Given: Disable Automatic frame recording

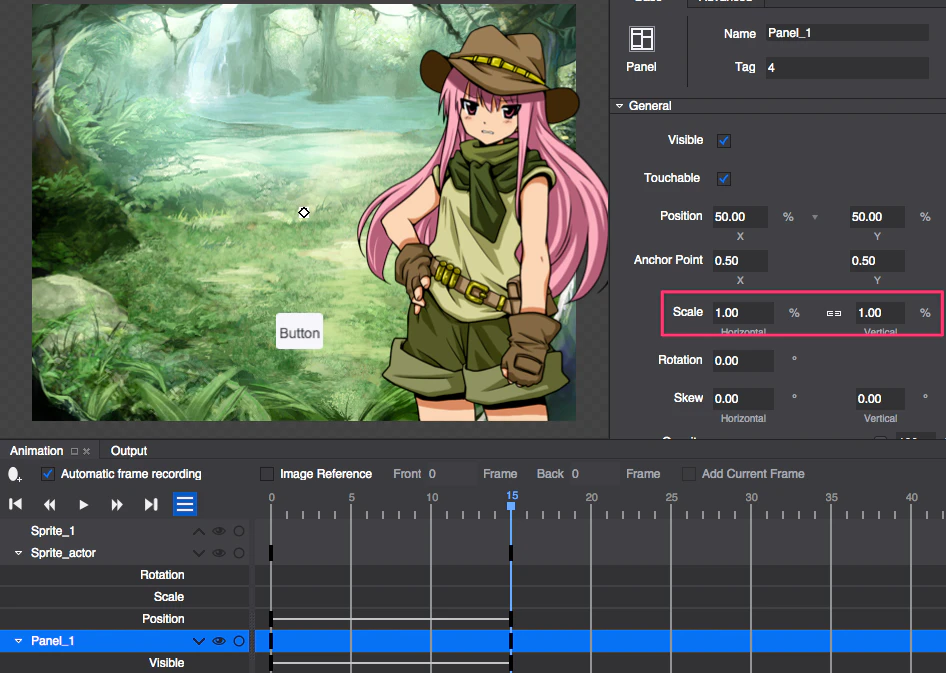Looking at the screenshot, I should click(48, 474).
